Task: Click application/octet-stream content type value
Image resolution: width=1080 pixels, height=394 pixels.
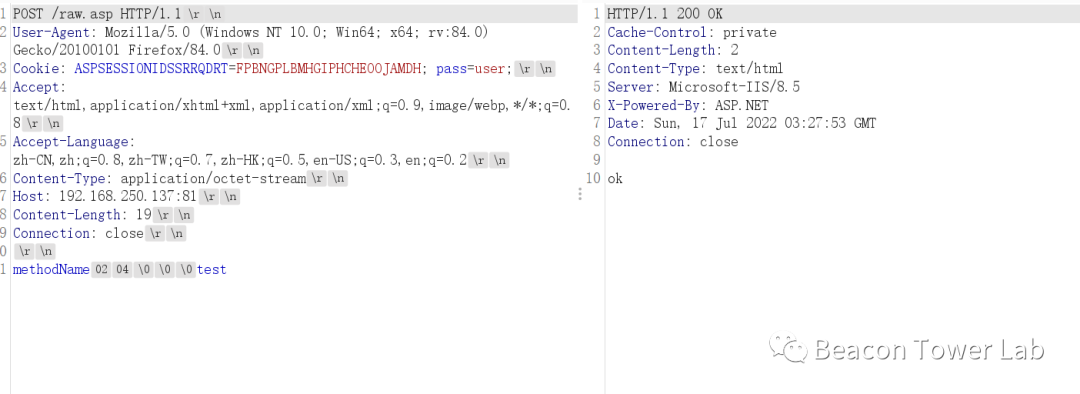Action: click(x=213, y=178)
